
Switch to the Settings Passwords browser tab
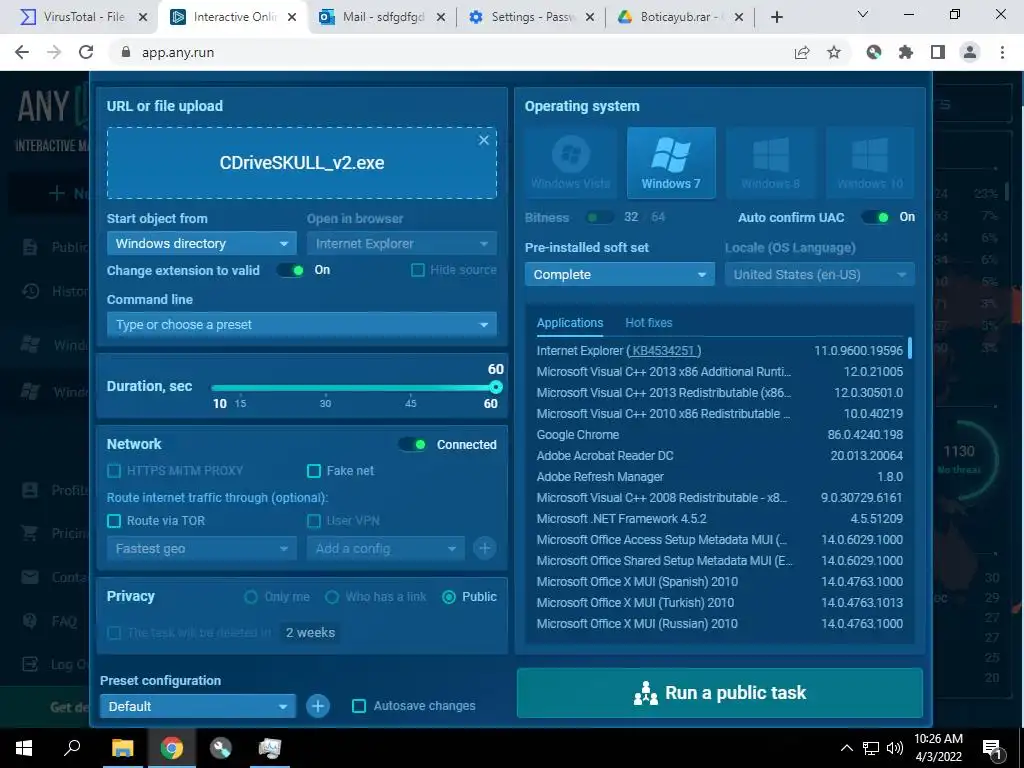pyautogui.click(x=530, y=17)
